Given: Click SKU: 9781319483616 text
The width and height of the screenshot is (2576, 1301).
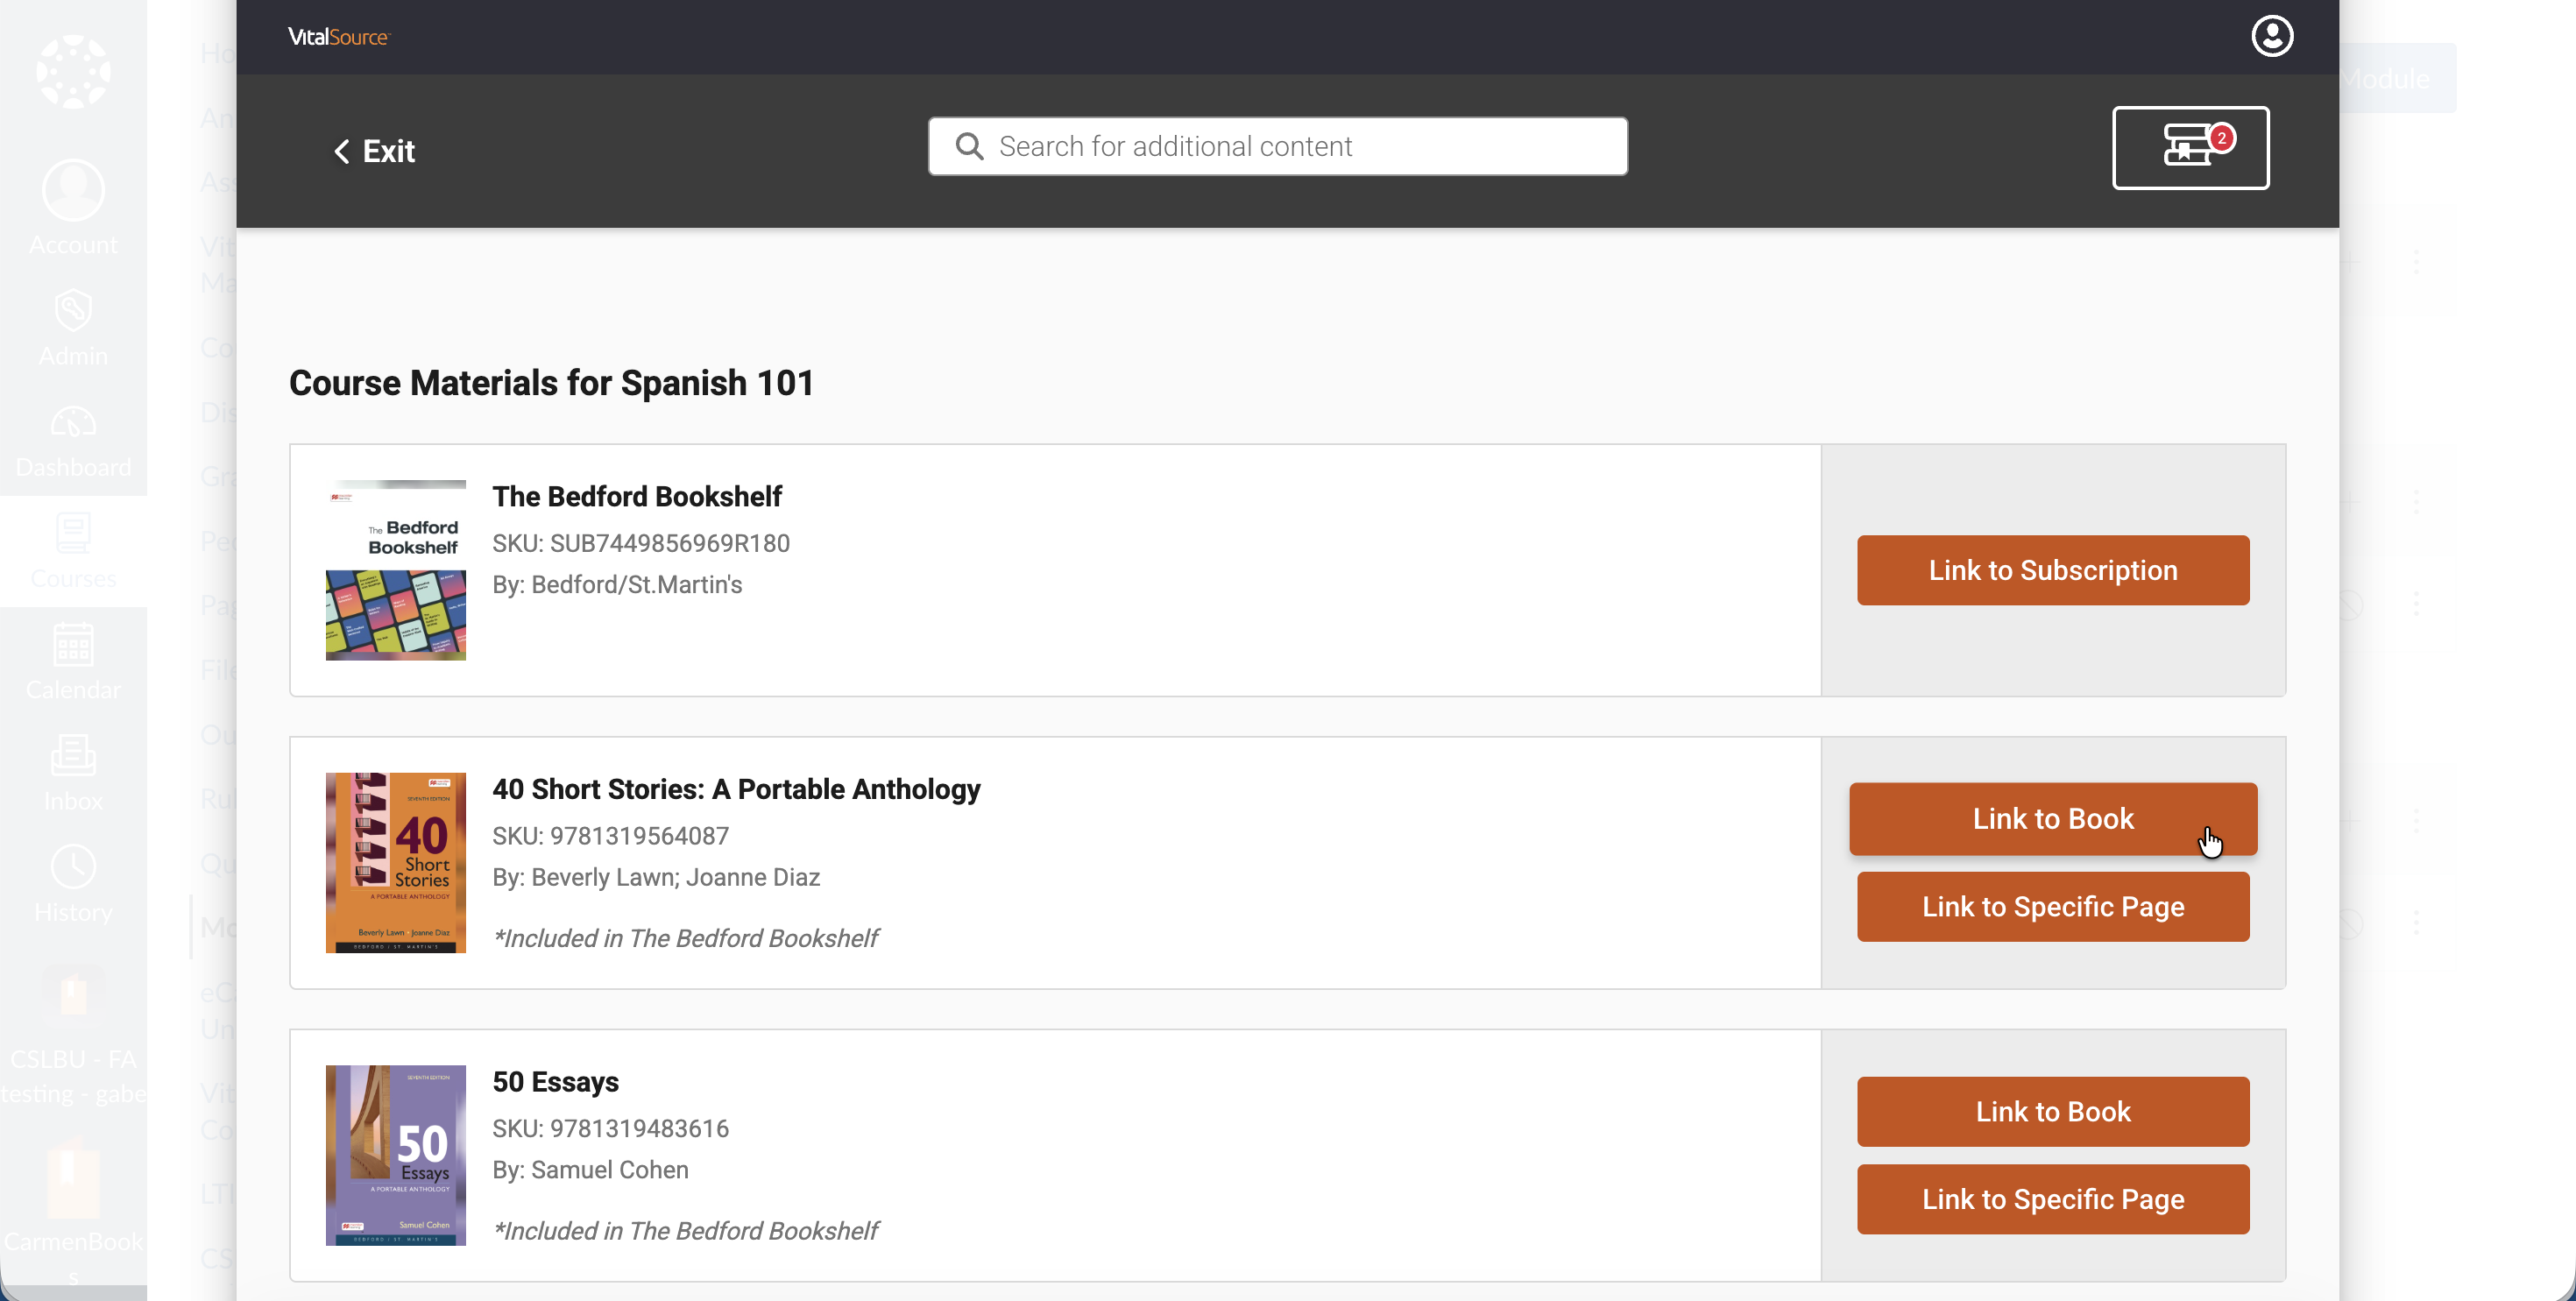Looking at the screenshot, I should click(x=610, y=1128).
